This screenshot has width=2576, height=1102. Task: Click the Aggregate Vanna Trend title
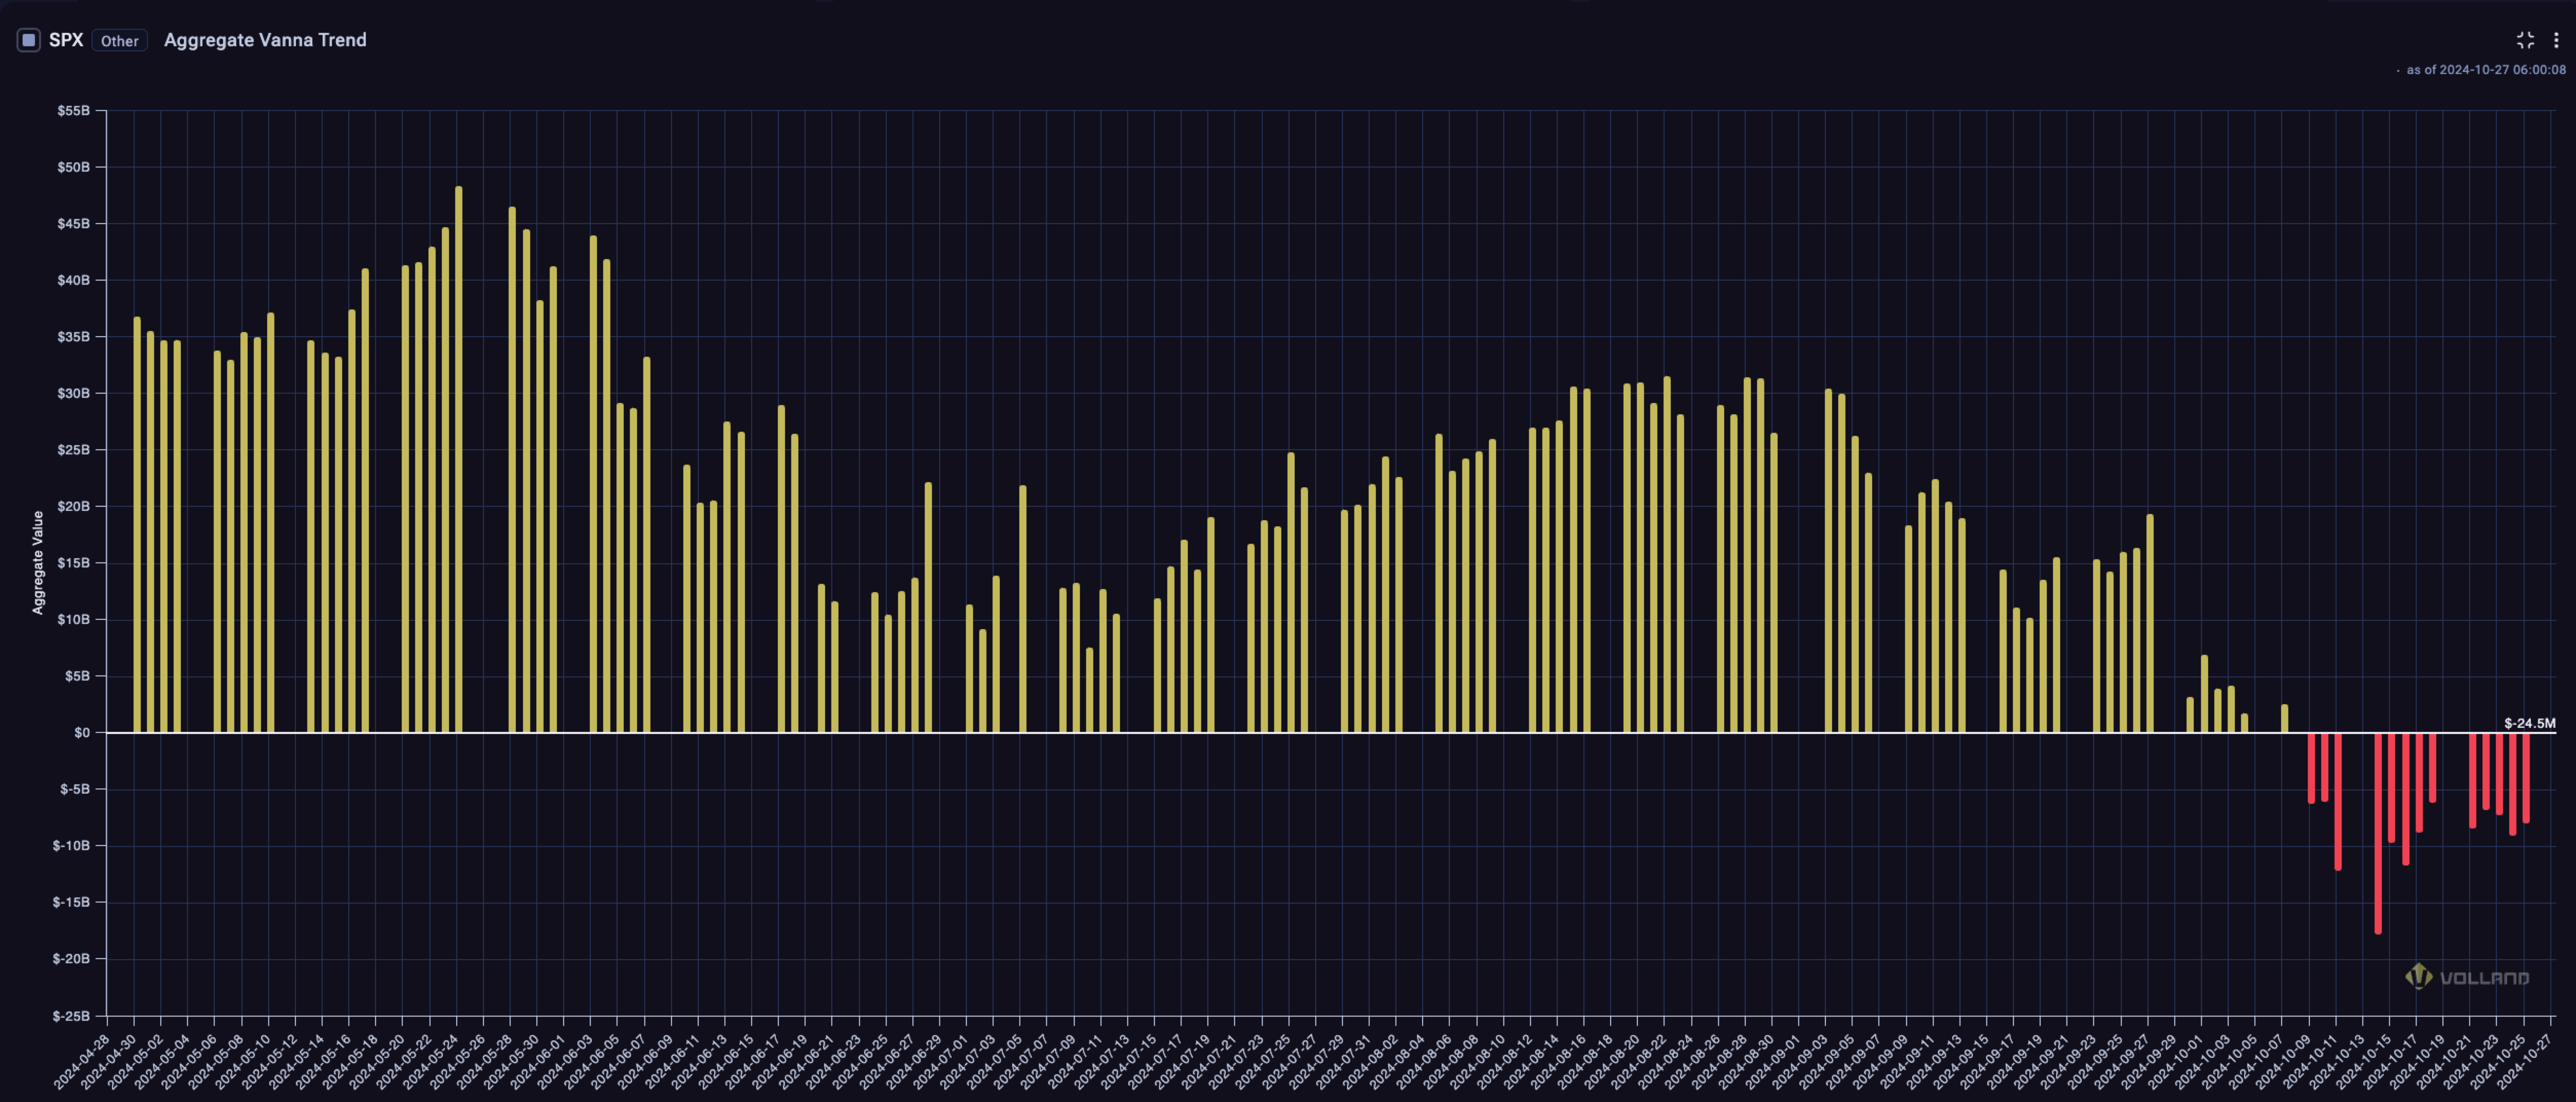pos(265,40)
